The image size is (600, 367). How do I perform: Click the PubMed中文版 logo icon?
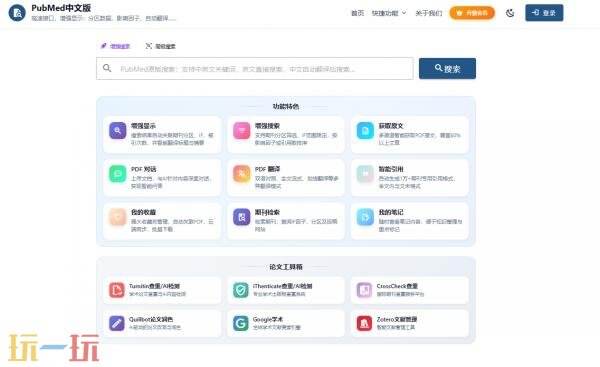point(17,13)
